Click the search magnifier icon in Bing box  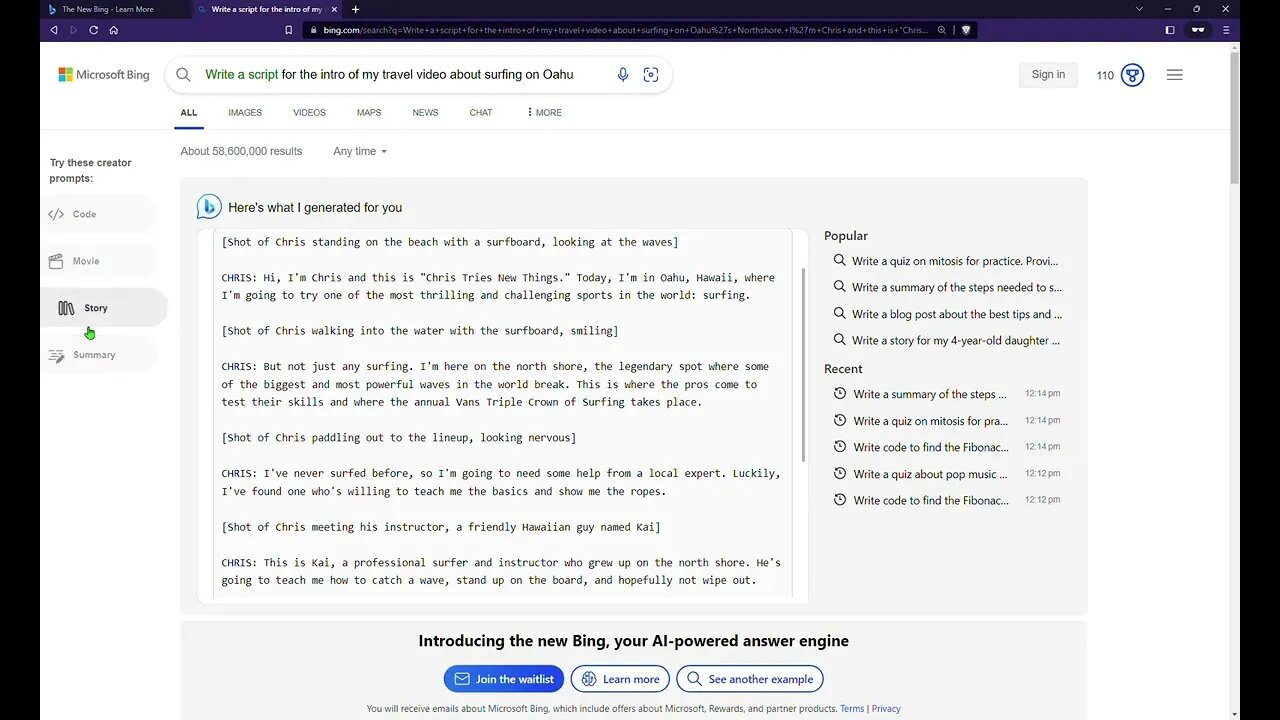click(x=183, y=75)
